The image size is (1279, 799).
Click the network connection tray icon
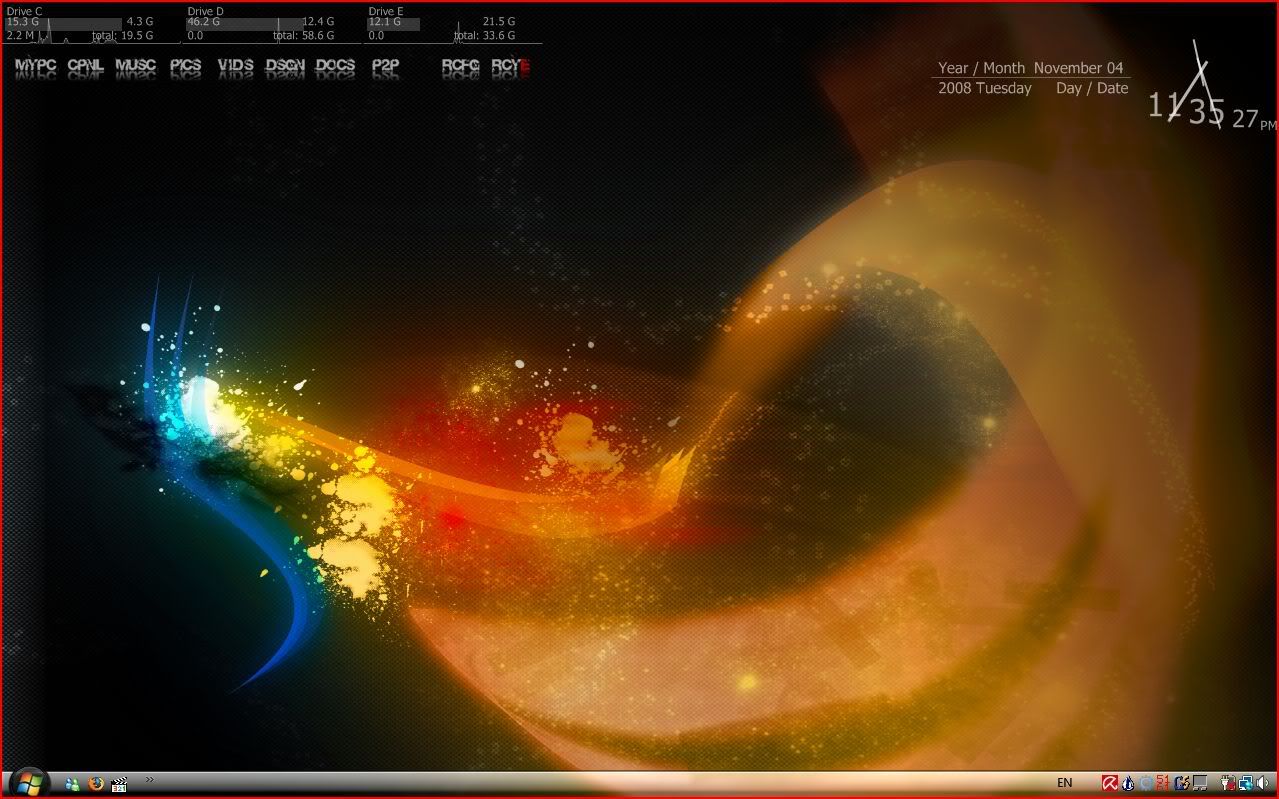tap(1245, 783)
